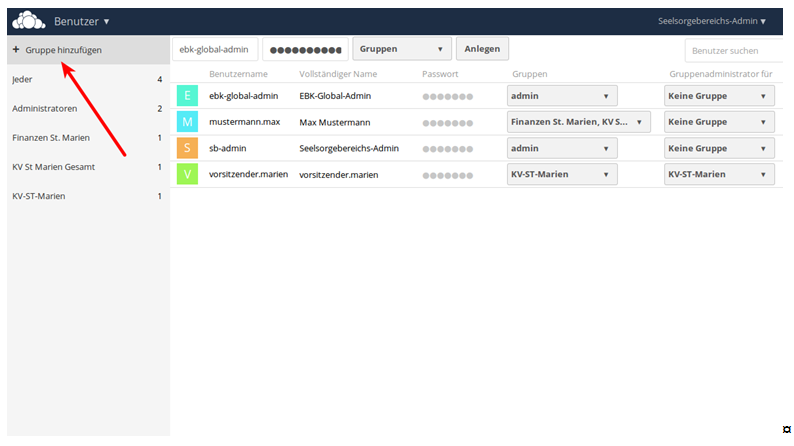794x446 pixels.
Task: Click password dots of sb-admin
Action: (448, 149)
